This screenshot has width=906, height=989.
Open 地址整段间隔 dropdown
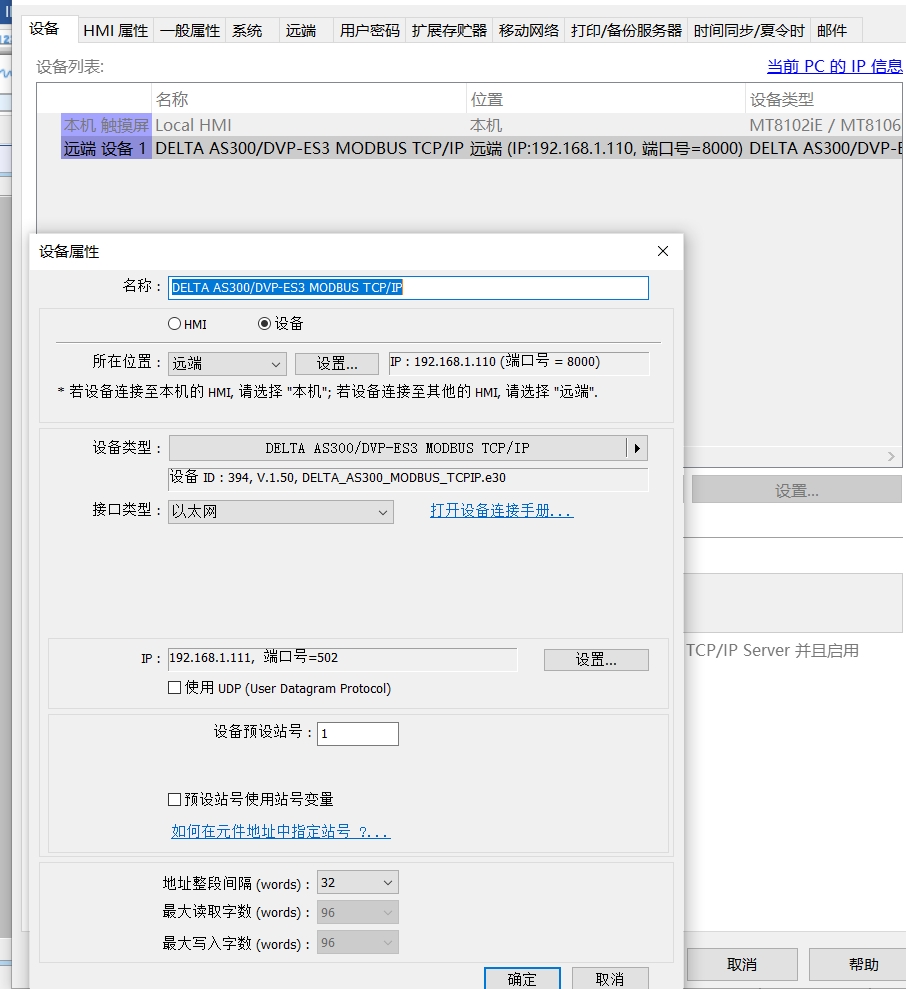pyautogui.click(x=357, y=883)
